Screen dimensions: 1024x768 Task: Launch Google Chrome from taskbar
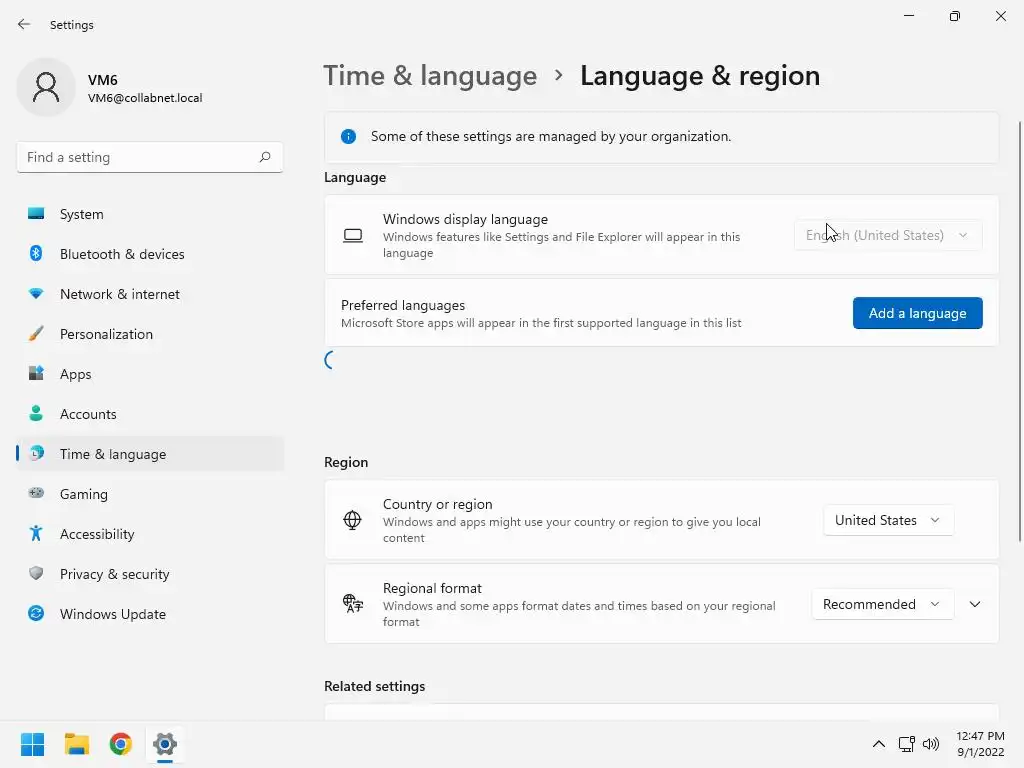click(x=121, y=744)
